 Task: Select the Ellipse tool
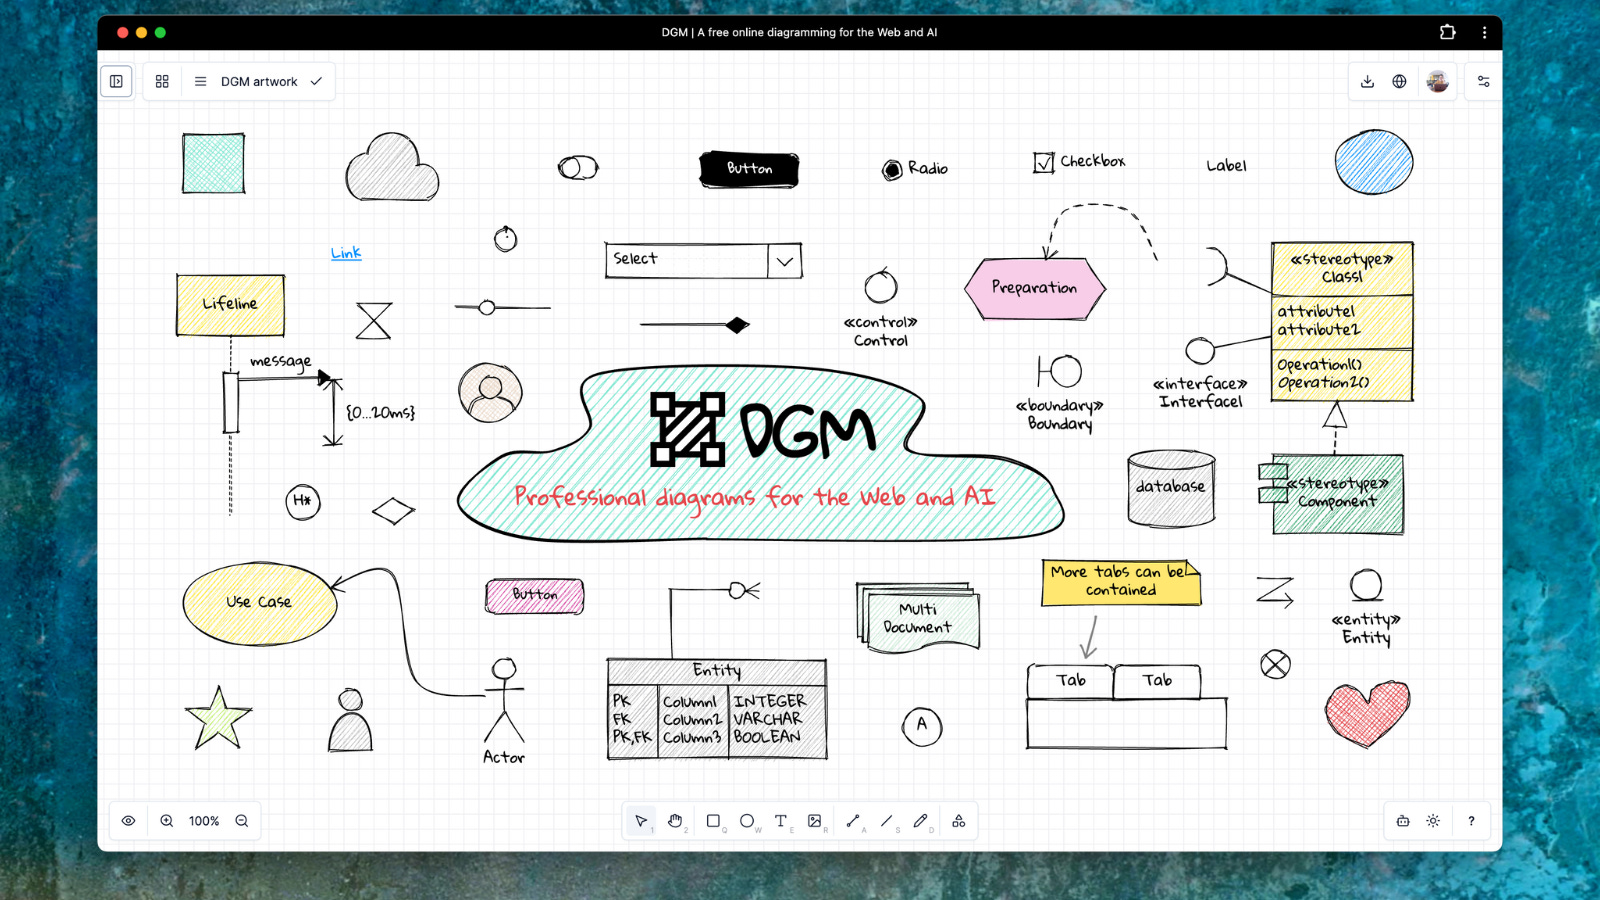747,820
